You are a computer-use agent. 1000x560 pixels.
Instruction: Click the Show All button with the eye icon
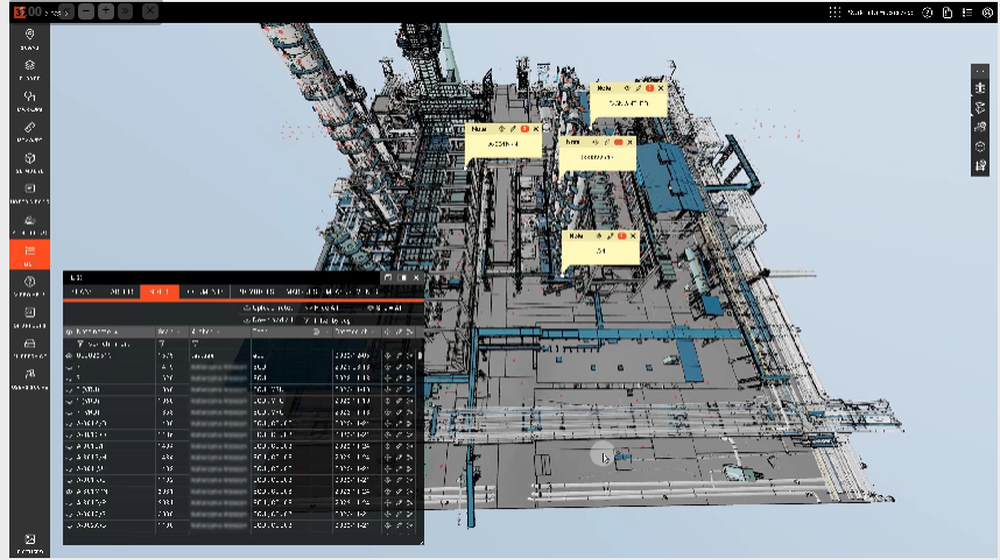click(385, 308)
